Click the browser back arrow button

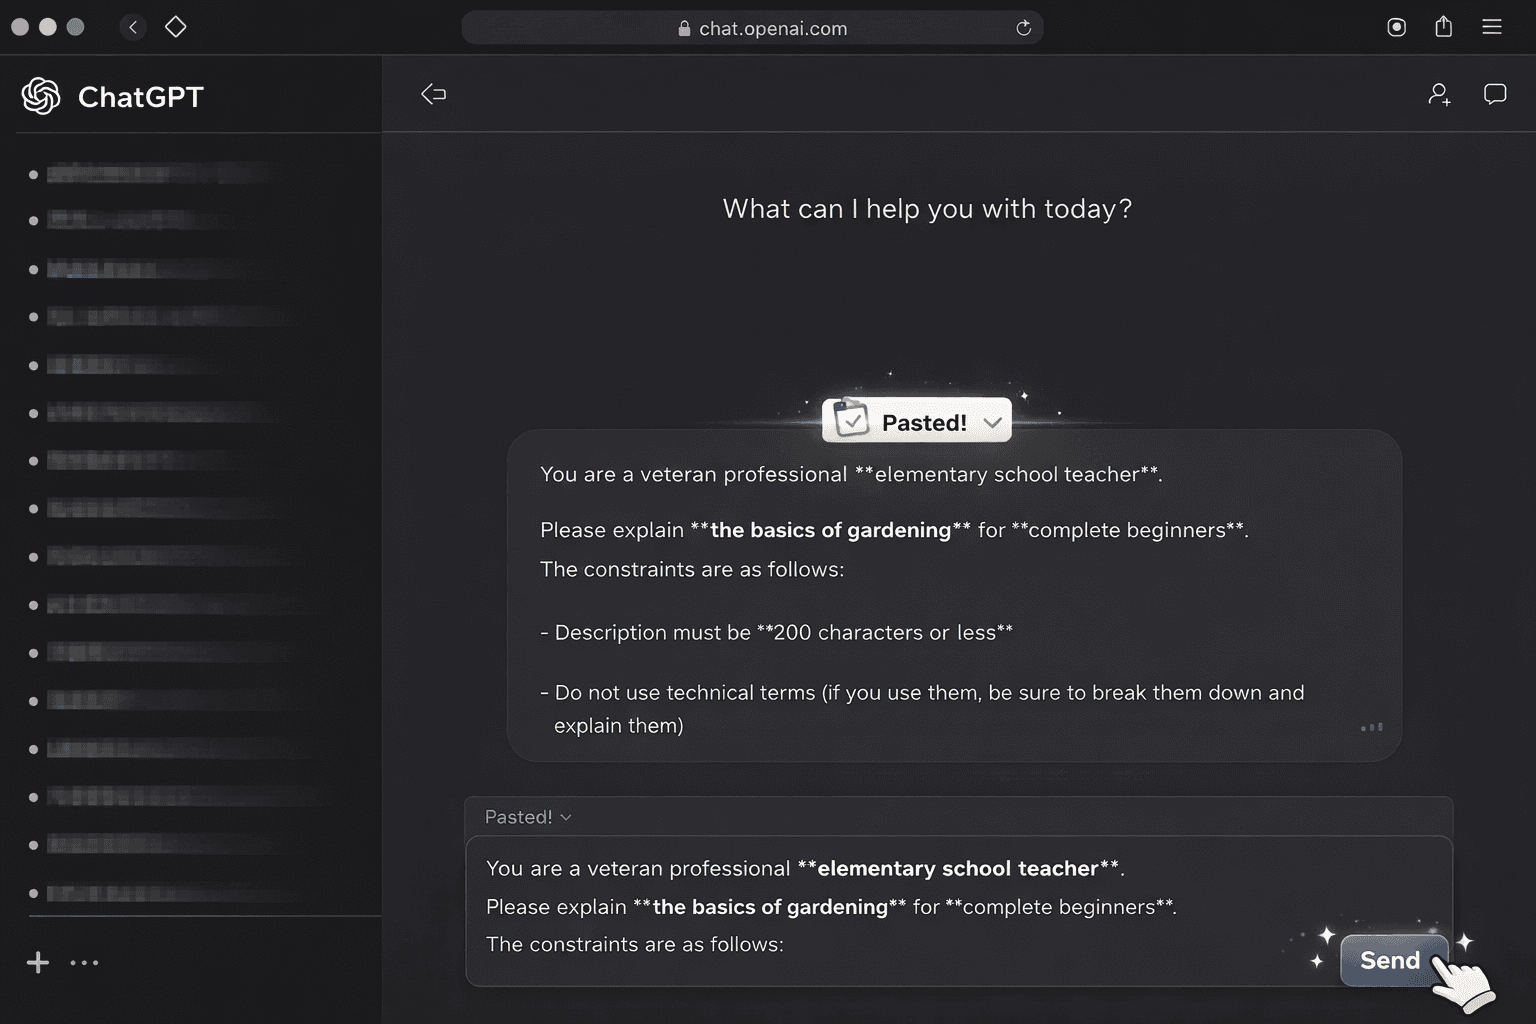point(133,27)
